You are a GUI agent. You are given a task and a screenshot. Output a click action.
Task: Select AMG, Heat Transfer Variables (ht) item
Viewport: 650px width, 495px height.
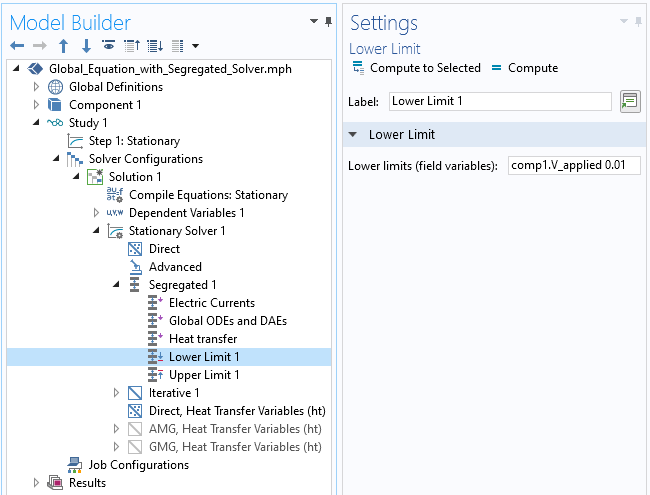coord(235,429)
